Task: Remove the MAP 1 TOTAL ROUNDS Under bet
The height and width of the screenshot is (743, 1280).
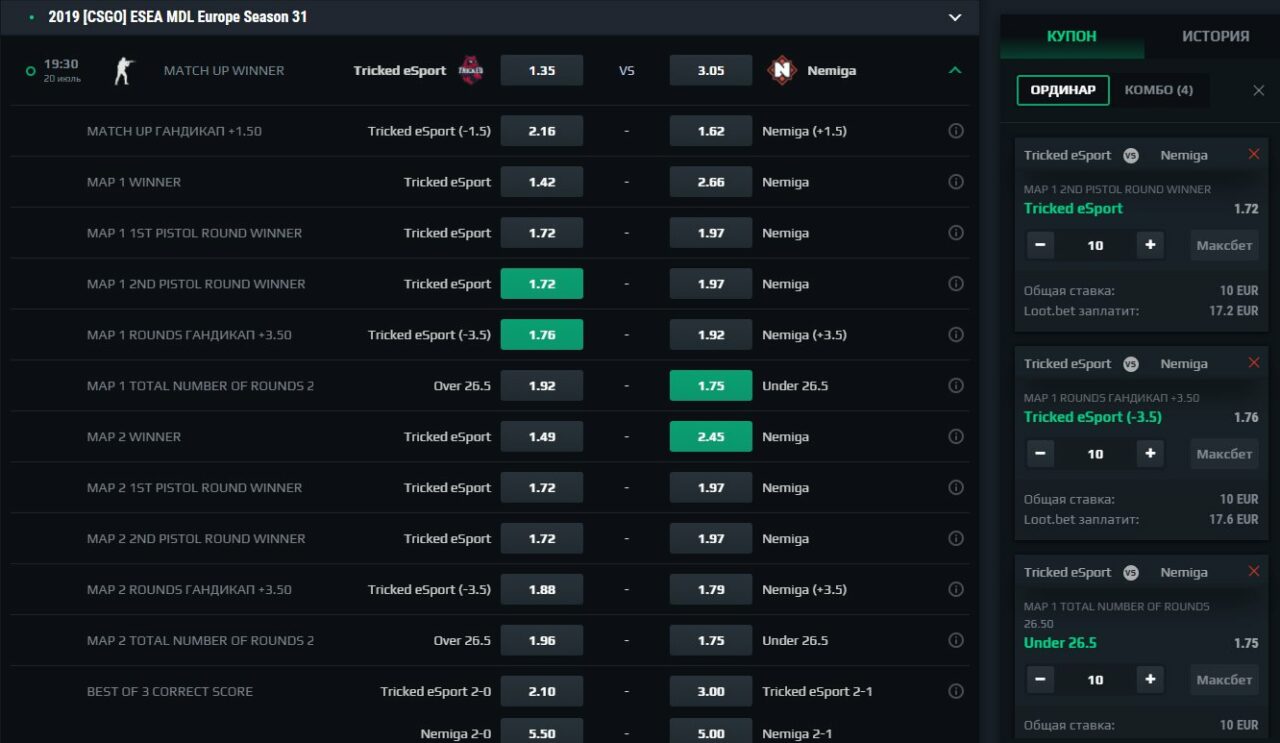Action: [x=1253, y=571]
